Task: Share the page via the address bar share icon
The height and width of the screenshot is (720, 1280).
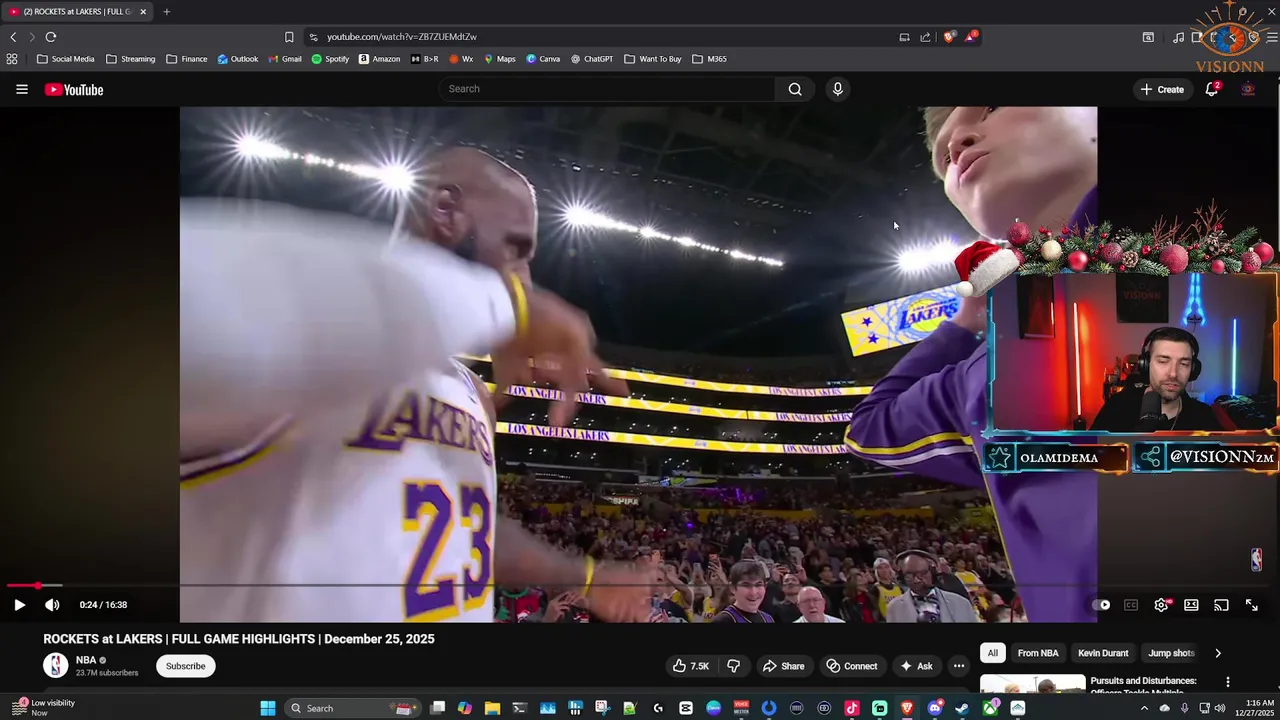Action: click(x=925, y=37)
